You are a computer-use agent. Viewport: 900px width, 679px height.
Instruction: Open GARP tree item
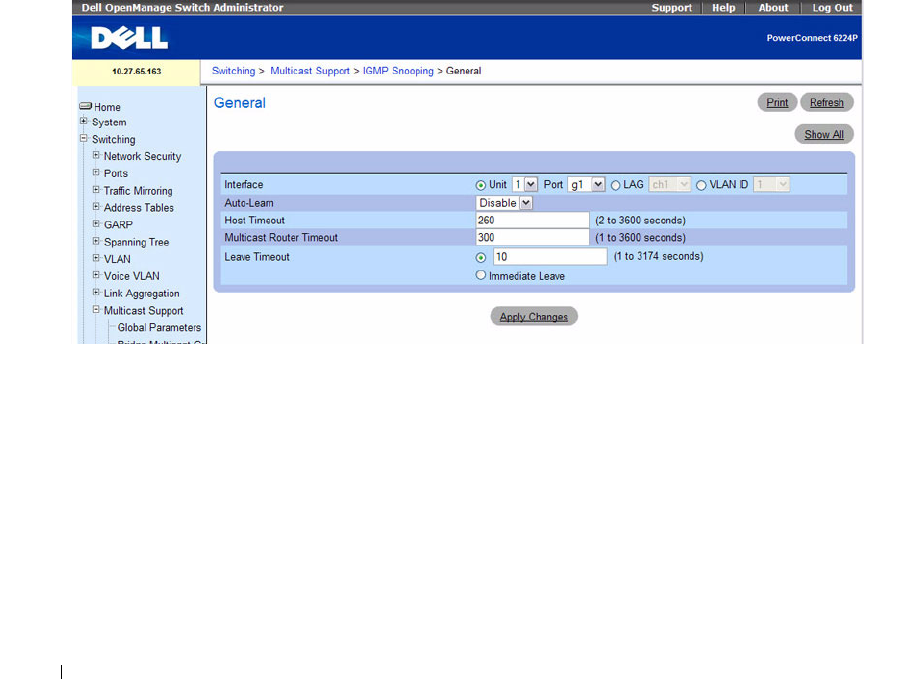pos(118,224)
